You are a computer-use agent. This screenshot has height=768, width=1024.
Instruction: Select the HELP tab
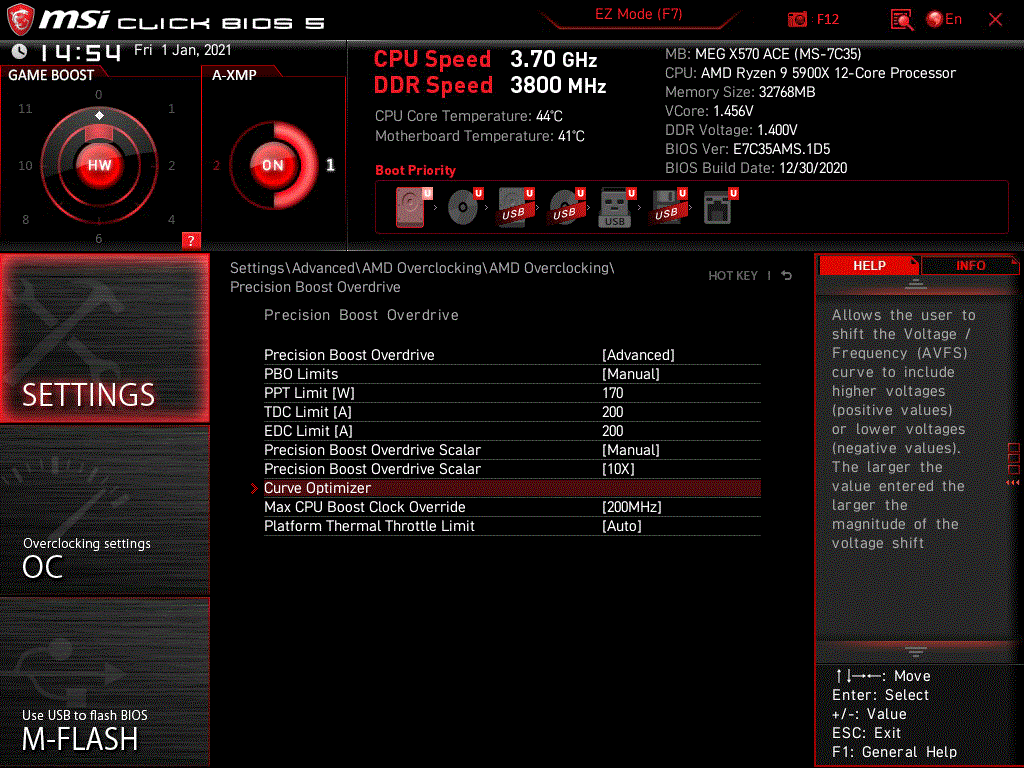tap(869, 265)
